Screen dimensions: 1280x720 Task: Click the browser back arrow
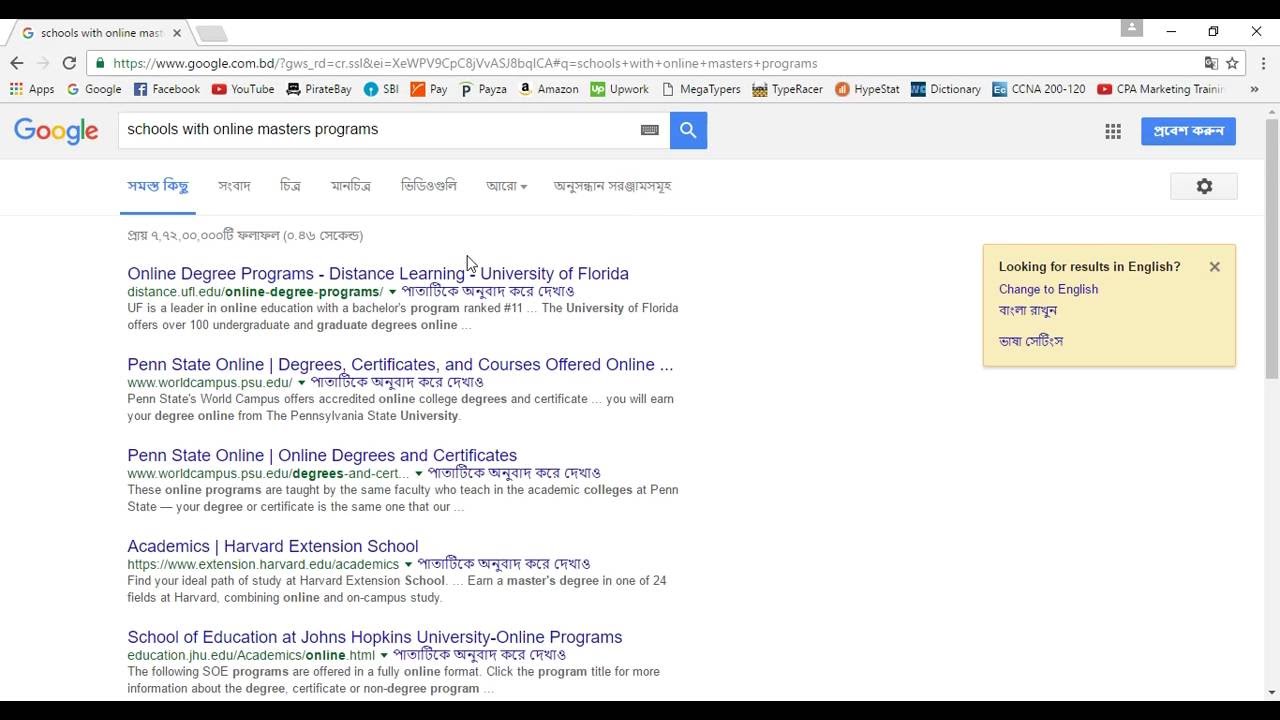17,63
